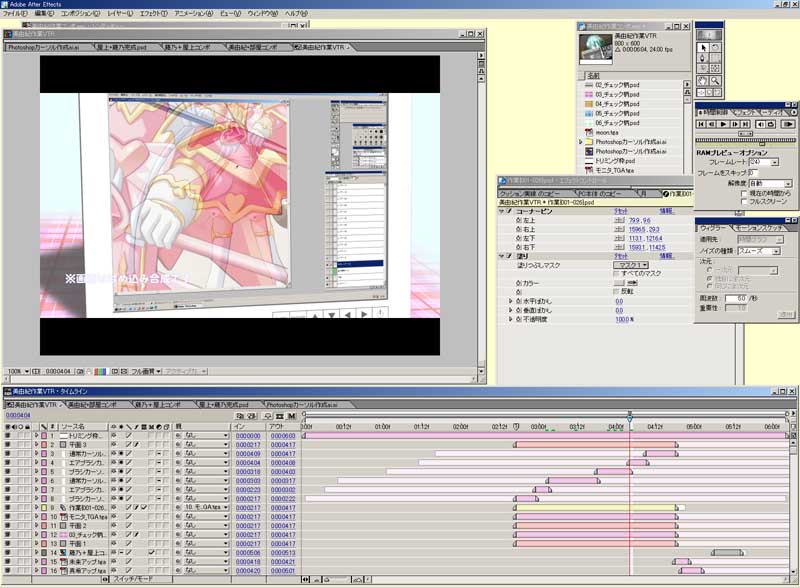Click the stopwatch icon for 左上
The image size is (800, 588).
[518, 220]
